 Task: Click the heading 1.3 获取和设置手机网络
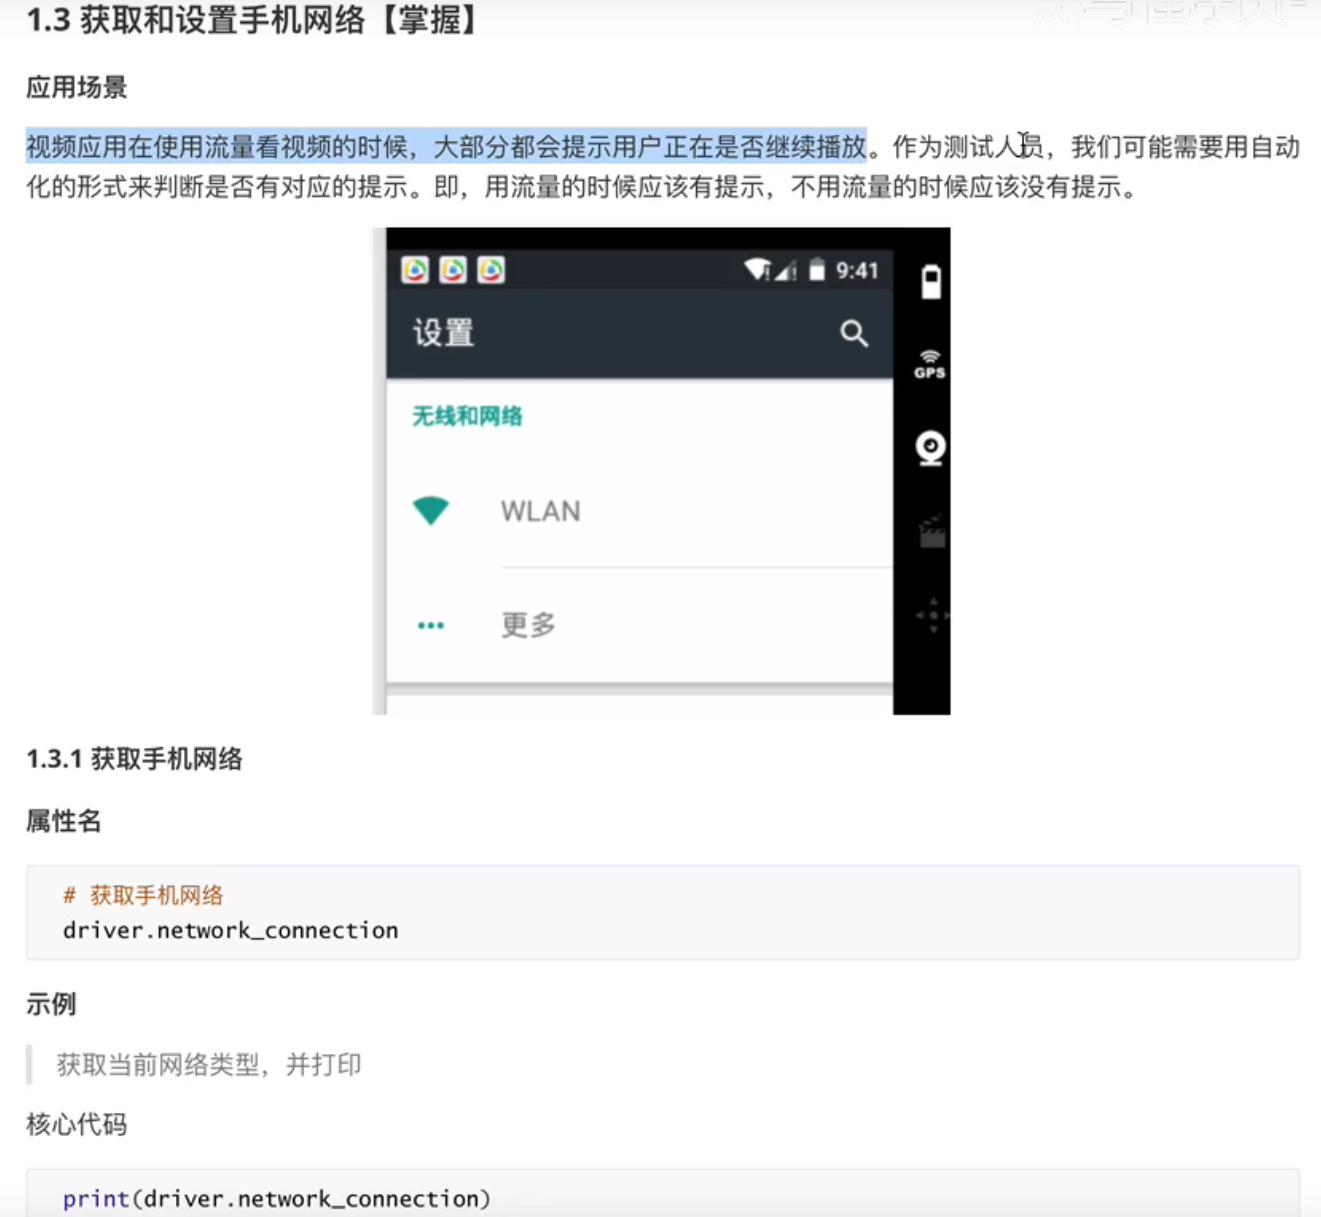click(253, 20)
